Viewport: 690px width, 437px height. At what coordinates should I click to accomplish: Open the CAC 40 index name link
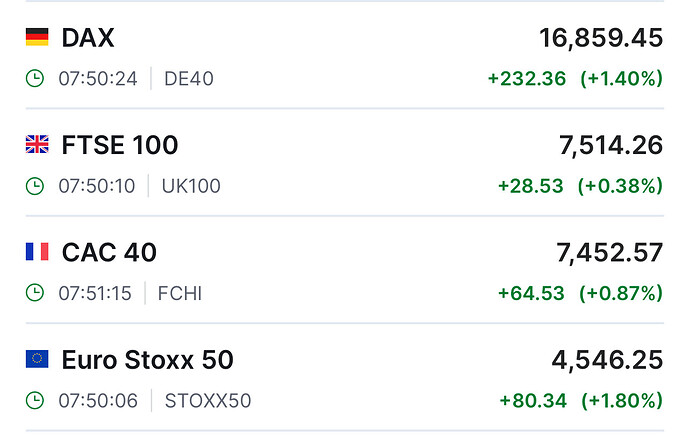click(x=109, y=252)
